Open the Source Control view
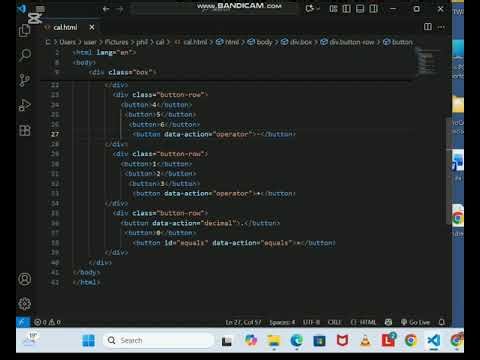Screen dimensions: 480x360 click(25, 80)
